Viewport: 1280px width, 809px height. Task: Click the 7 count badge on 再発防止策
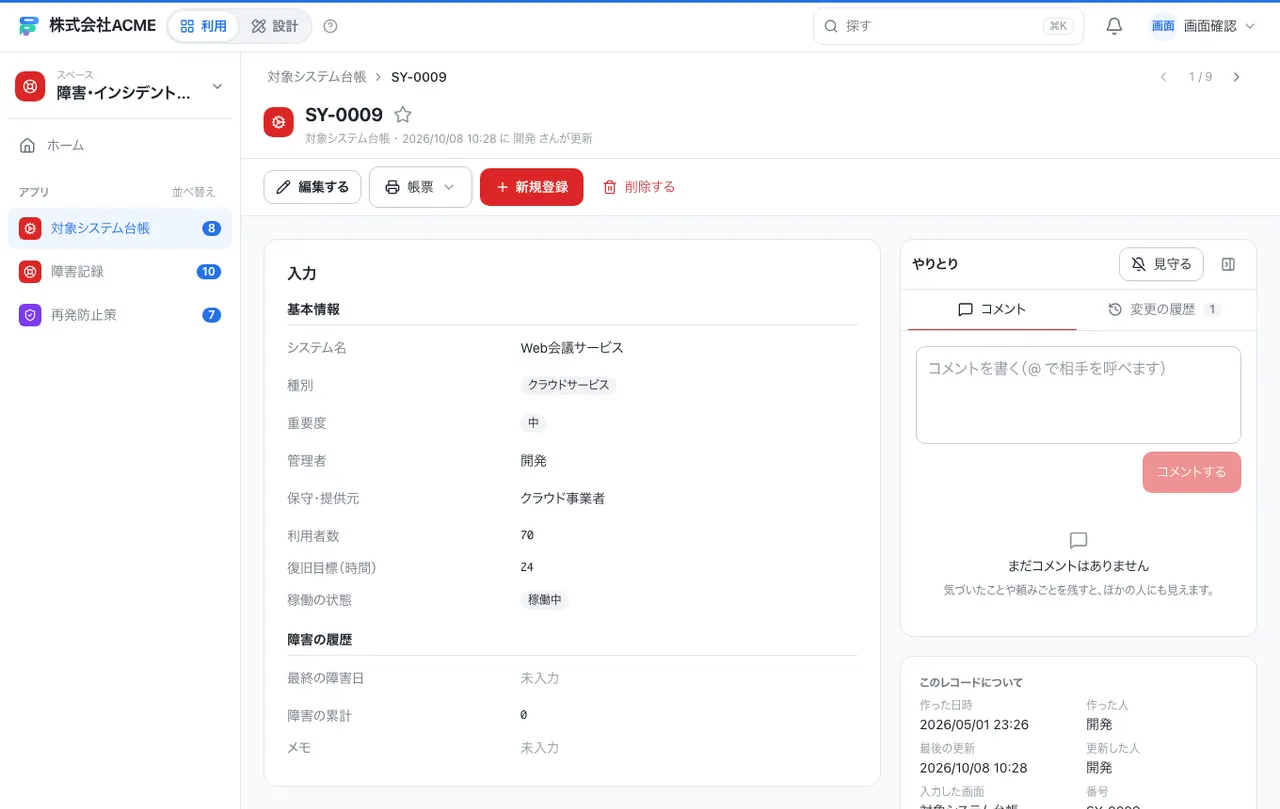(211, 315)
